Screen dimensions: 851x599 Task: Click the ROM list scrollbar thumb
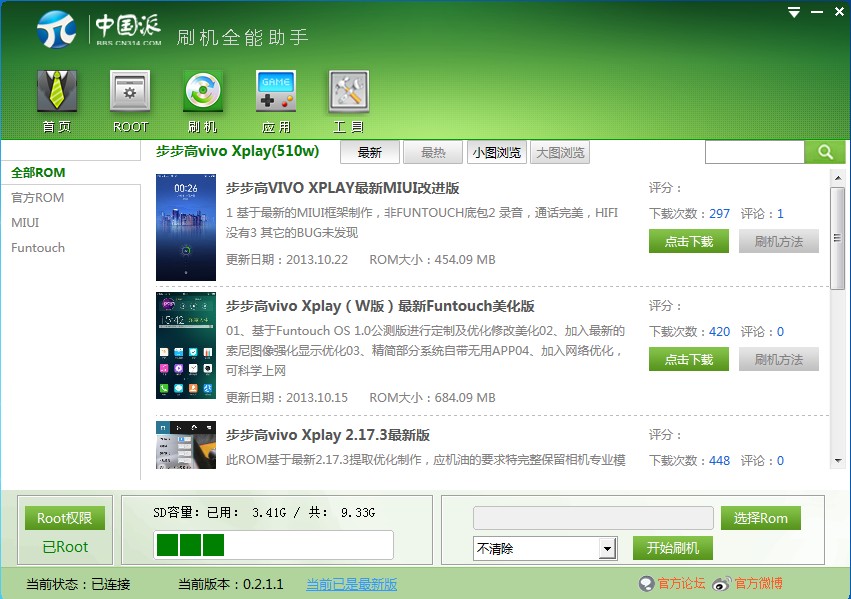coord(837,238)
